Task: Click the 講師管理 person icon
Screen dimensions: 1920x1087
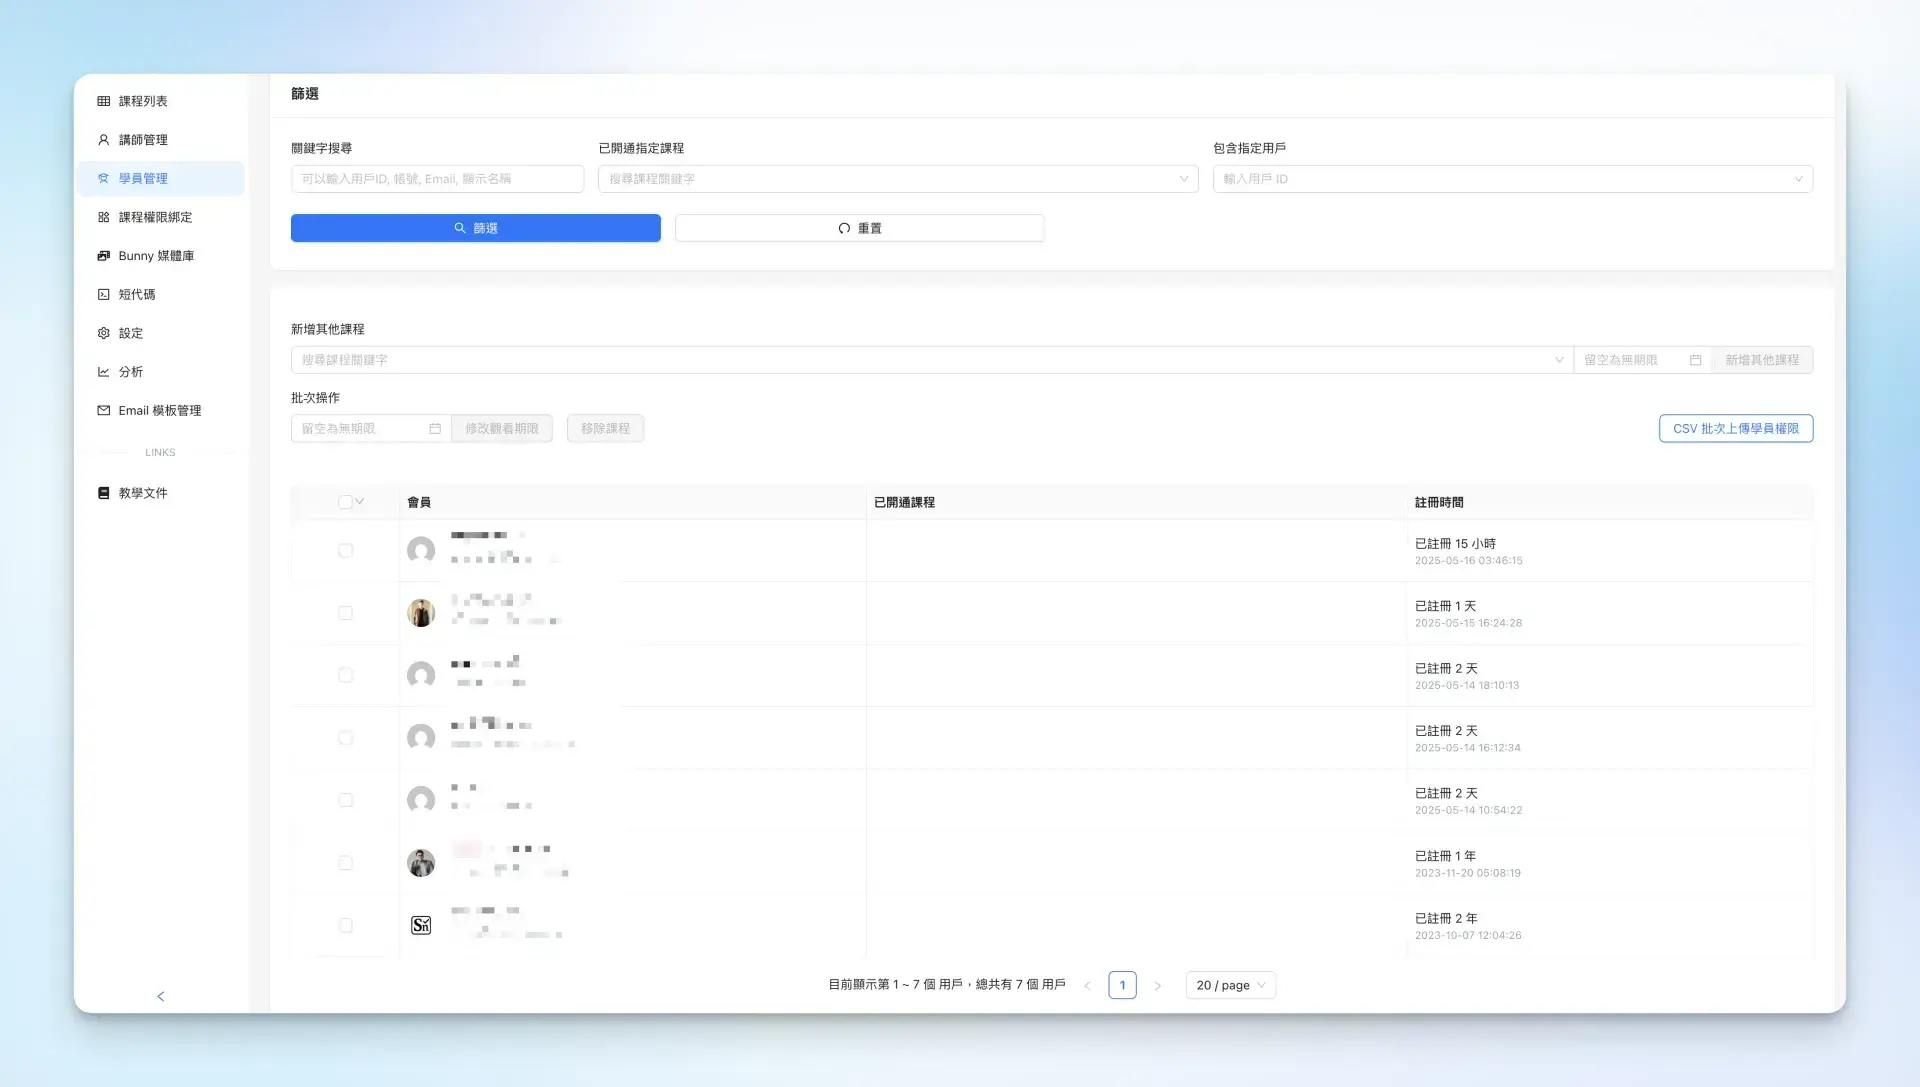Action: click(x=103, y=140)
